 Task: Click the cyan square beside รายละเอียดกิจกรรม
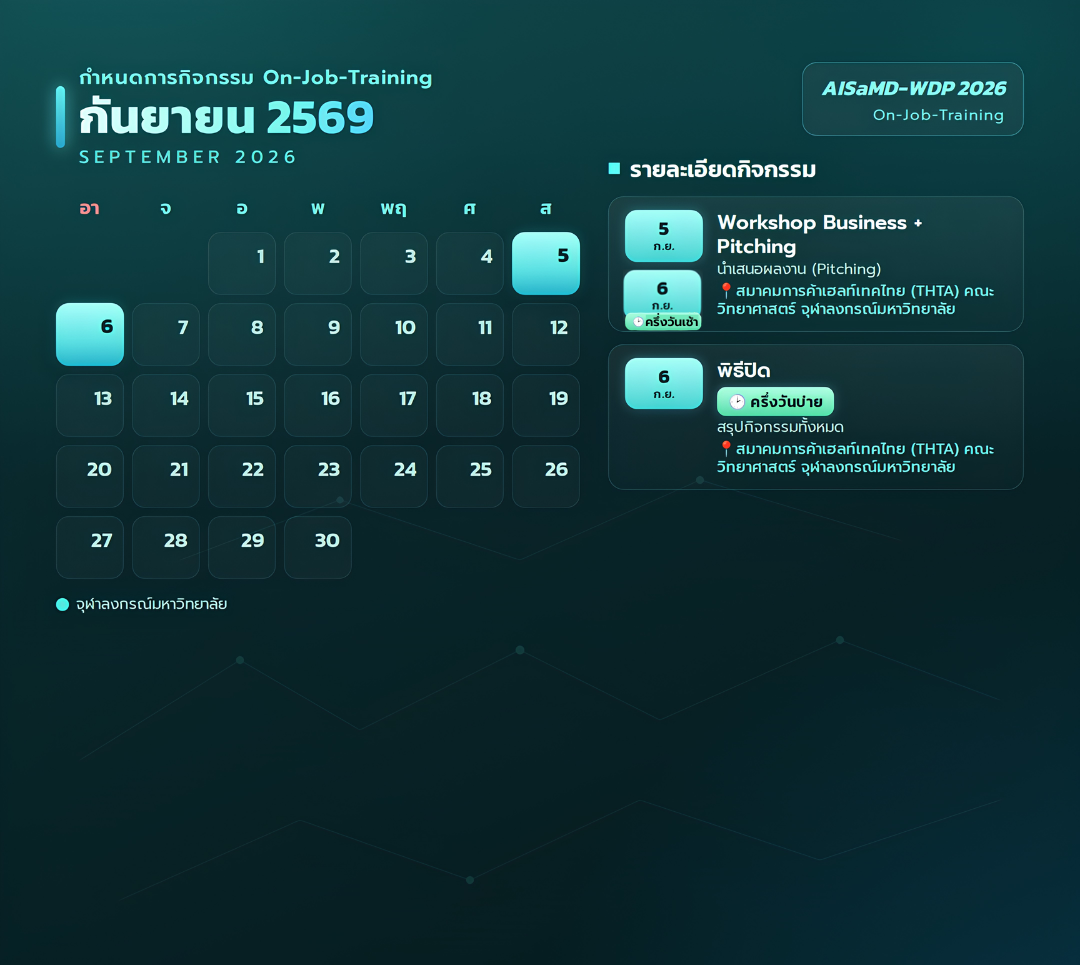[614, 169]
